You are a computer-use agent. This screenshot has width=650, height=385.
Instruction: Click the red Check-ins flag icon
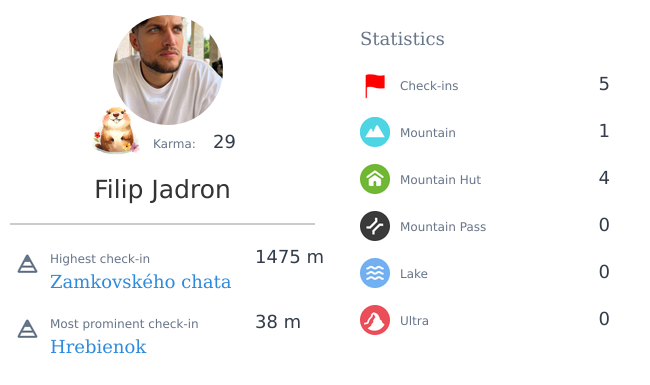375,86
